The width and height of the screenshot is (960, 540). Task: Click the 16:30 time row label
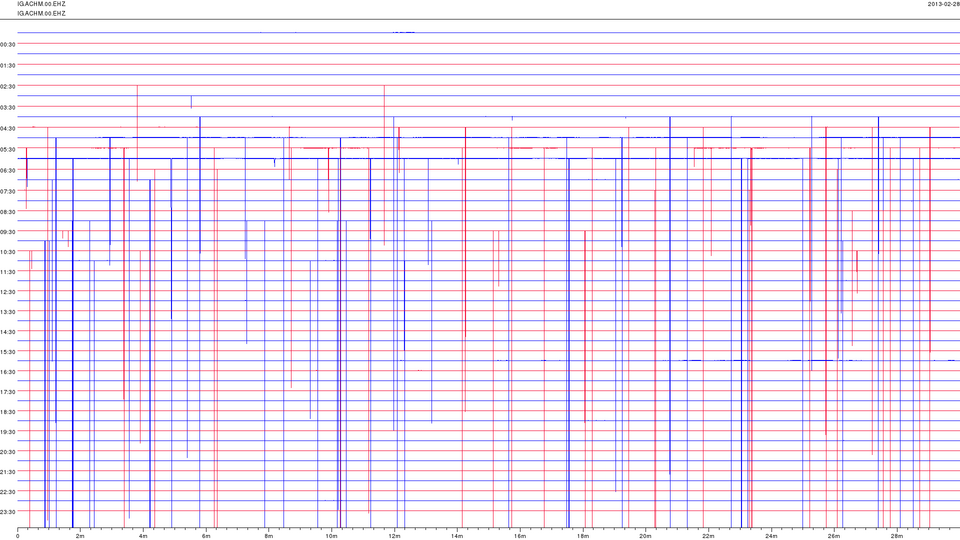point(8,372)
